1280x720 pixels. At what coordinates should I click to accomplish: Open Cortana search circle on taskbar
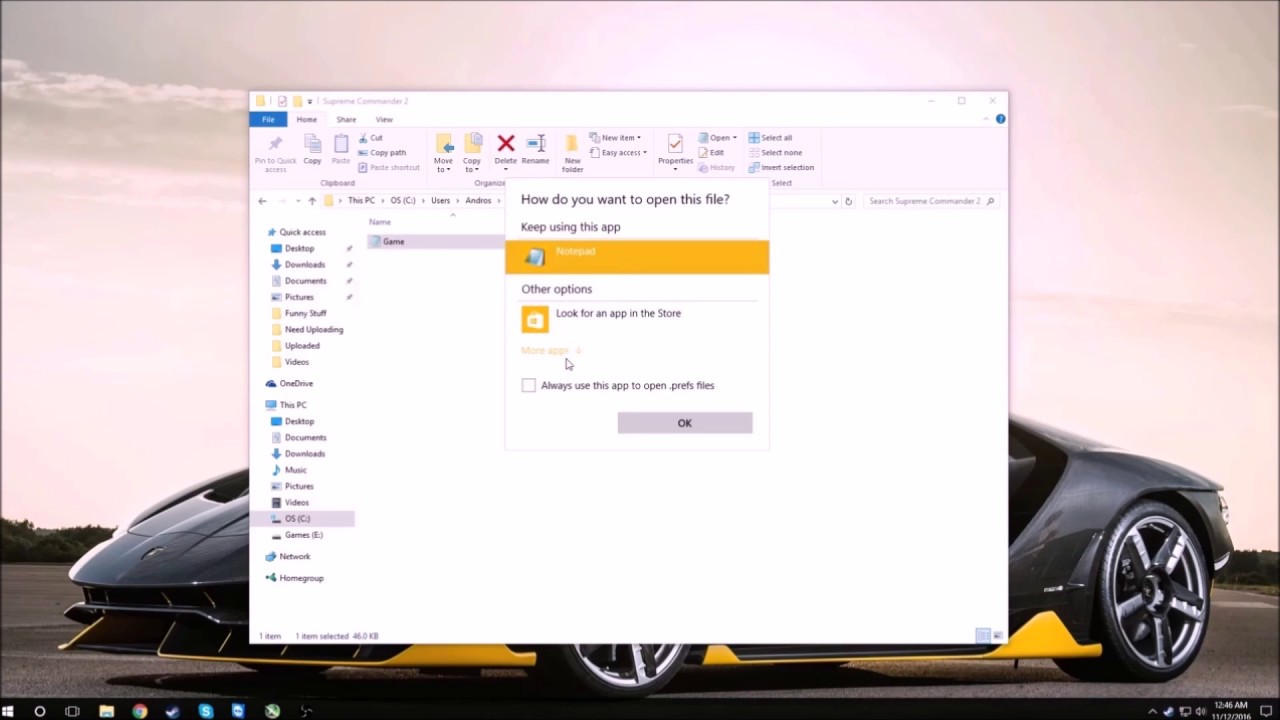pos(39,711)
